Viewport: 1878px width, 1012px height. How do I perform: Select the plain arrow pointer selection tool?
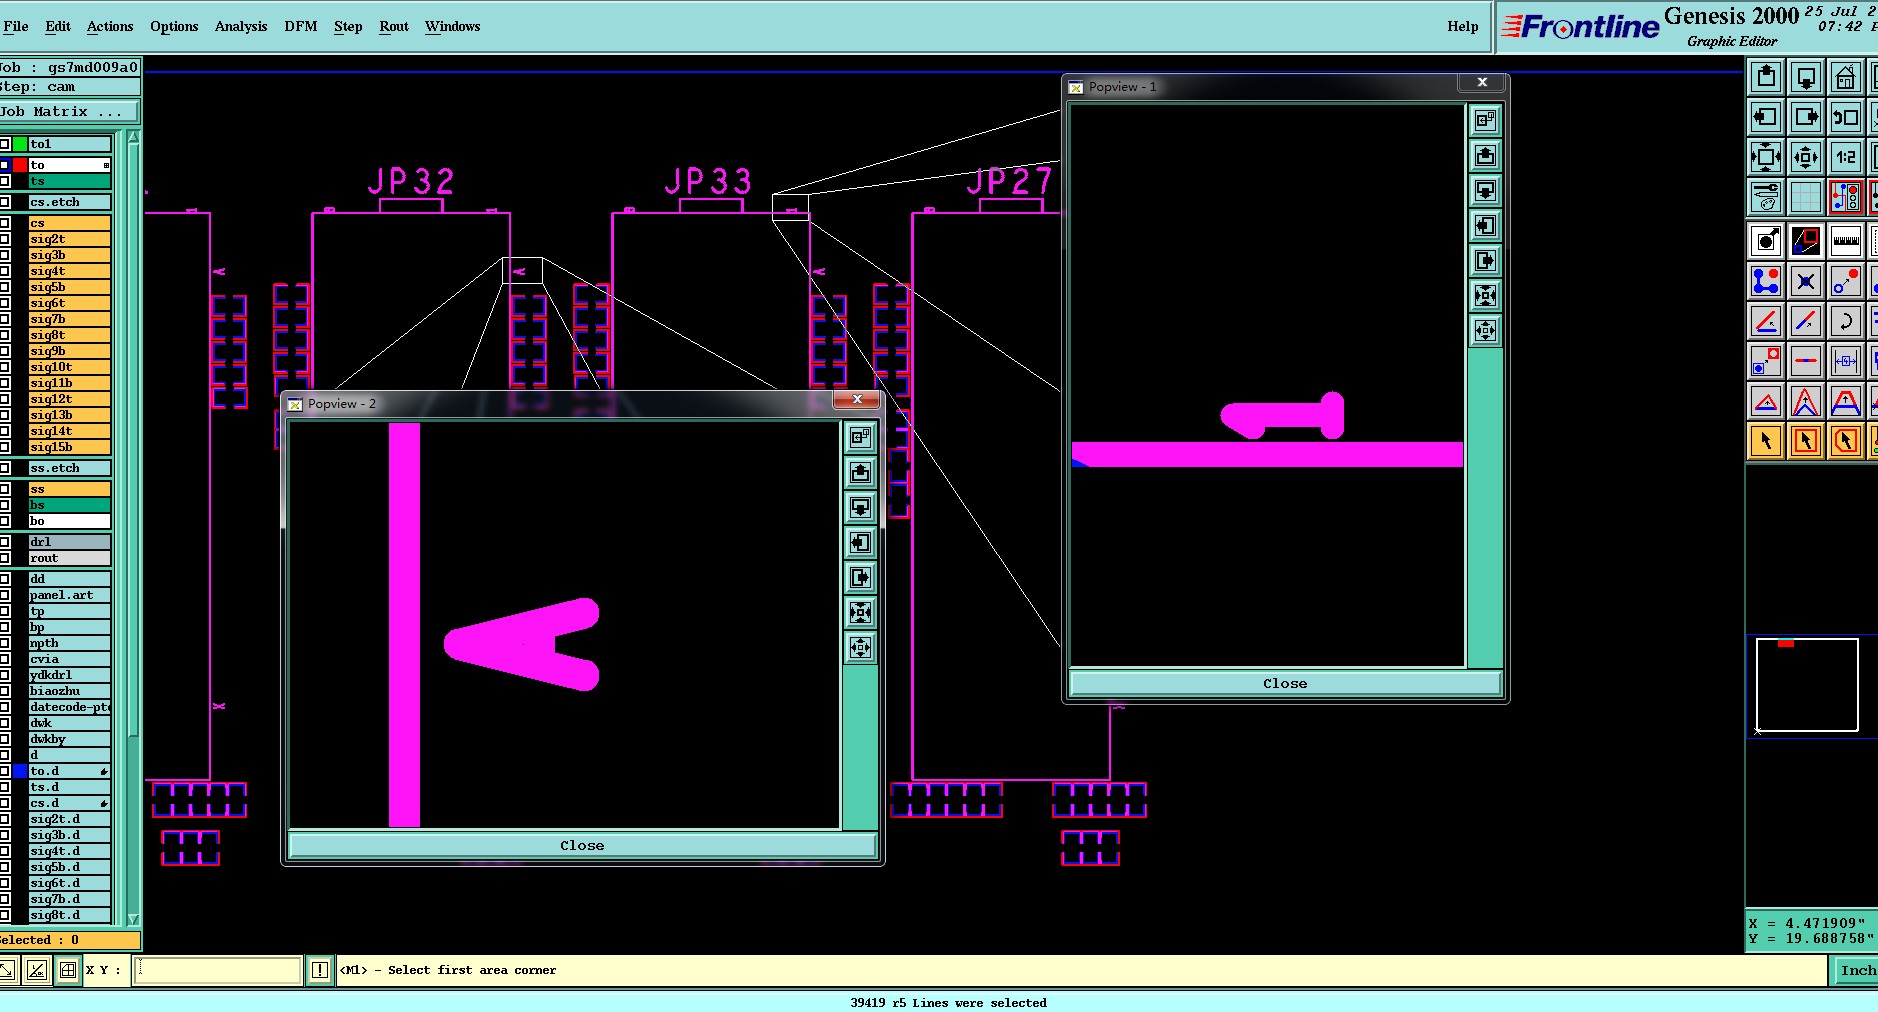pyautogui.click(x=1766, y=440)
